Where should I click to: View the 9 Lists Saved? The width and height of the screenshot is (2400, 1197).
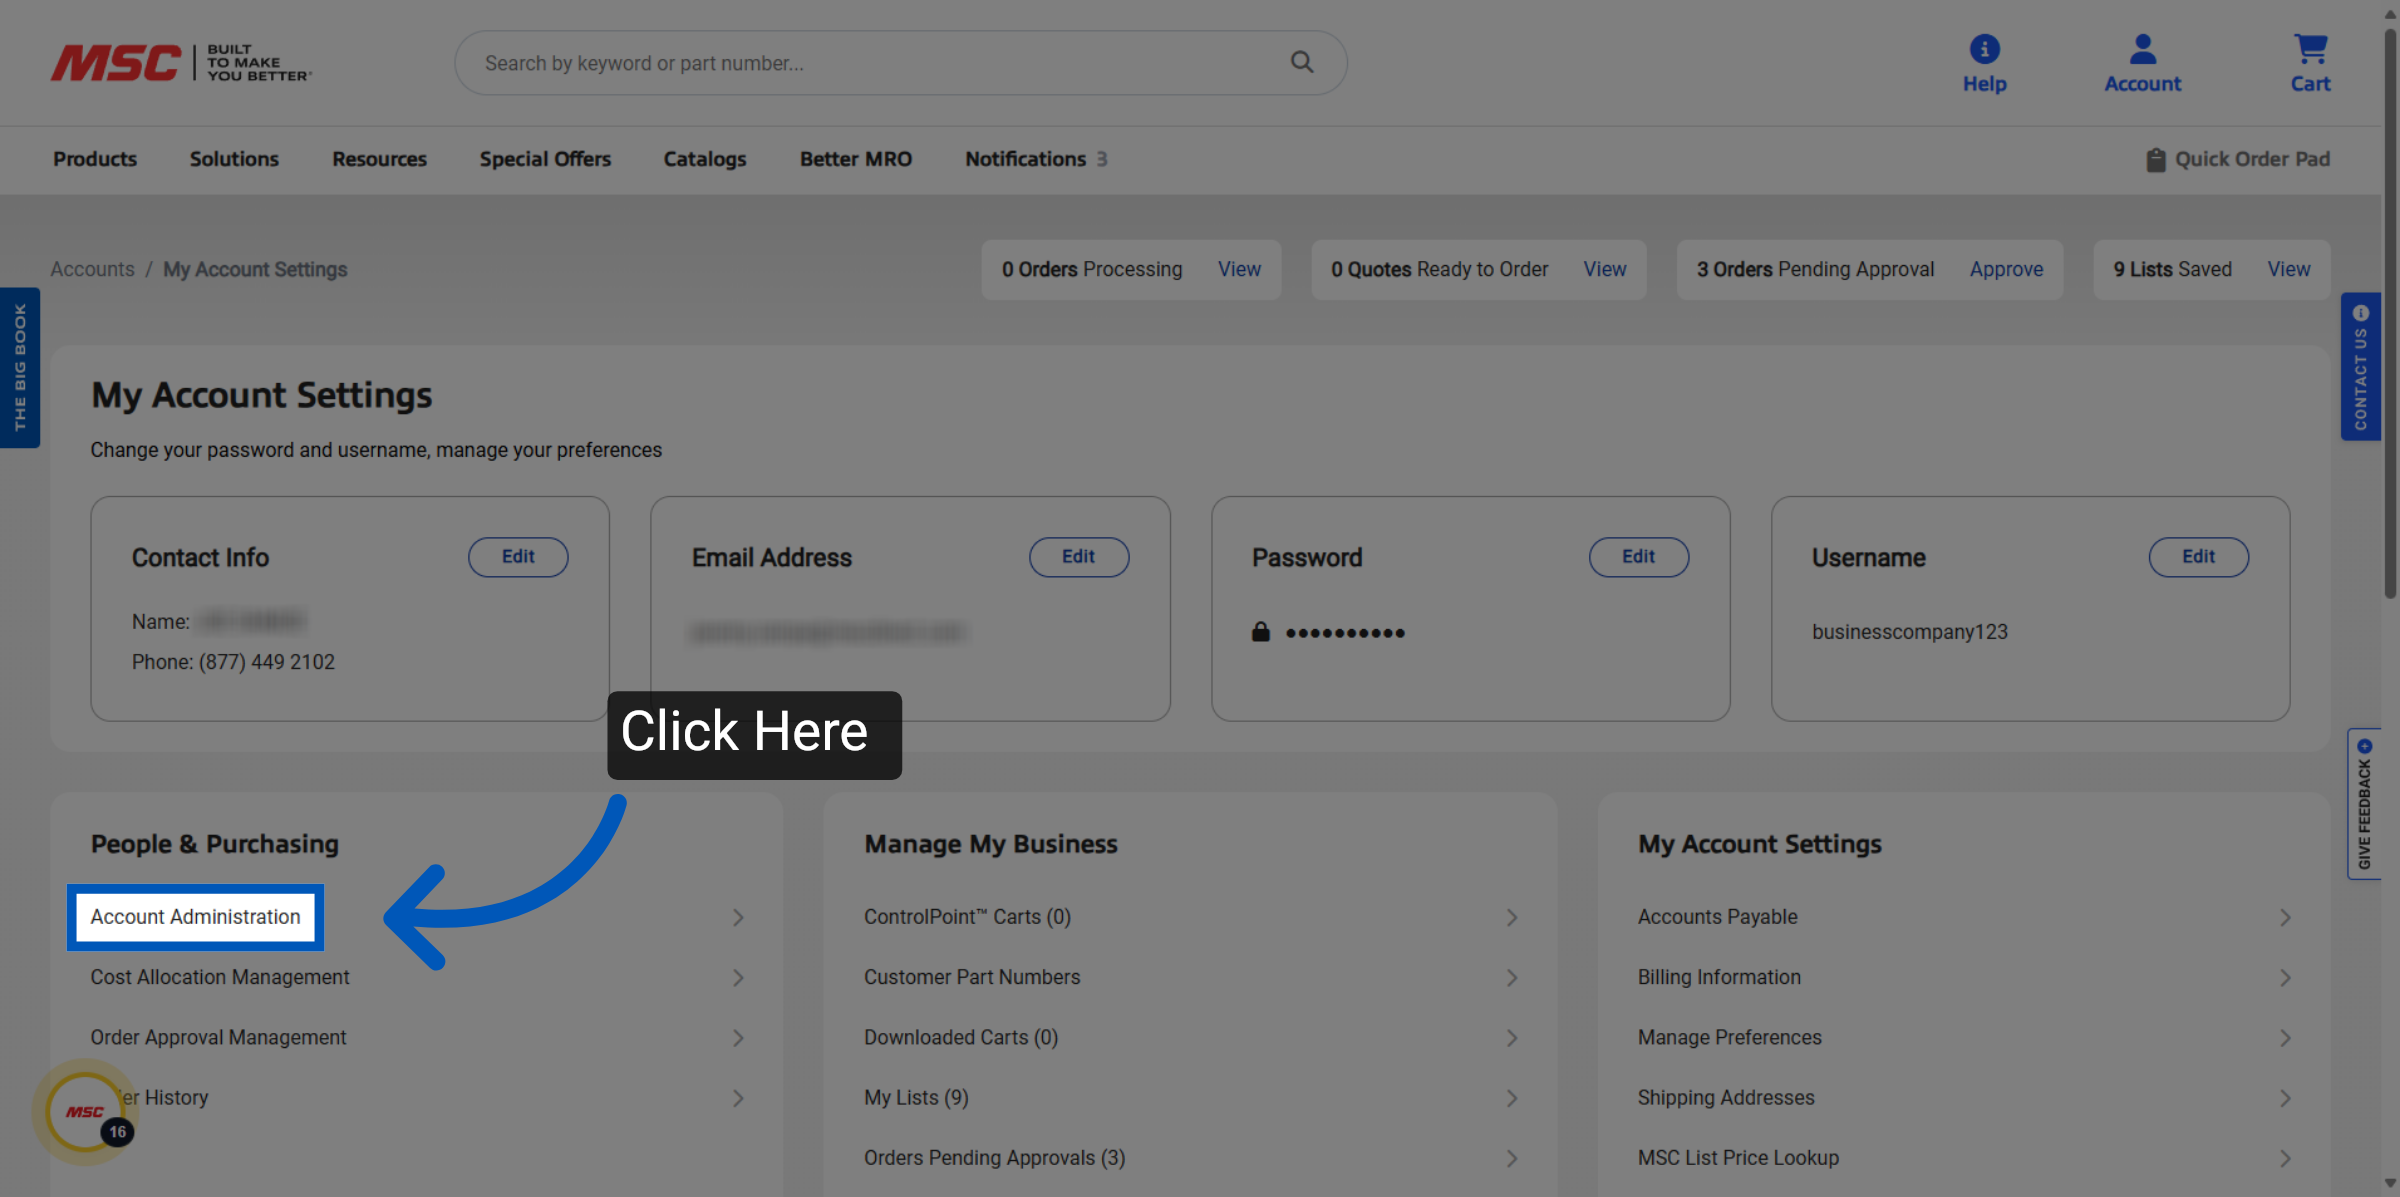2289,269
